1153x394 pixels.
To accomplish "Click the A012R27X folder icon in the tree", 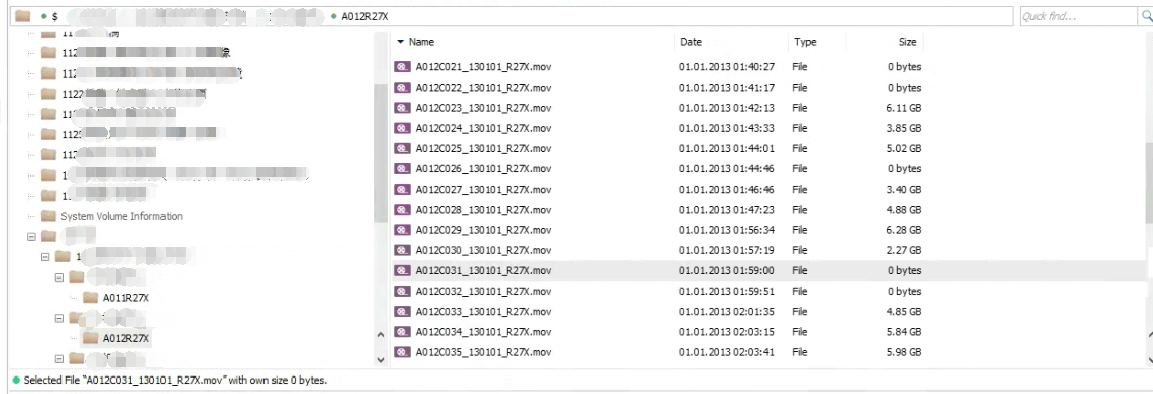I will pos(90,338).
